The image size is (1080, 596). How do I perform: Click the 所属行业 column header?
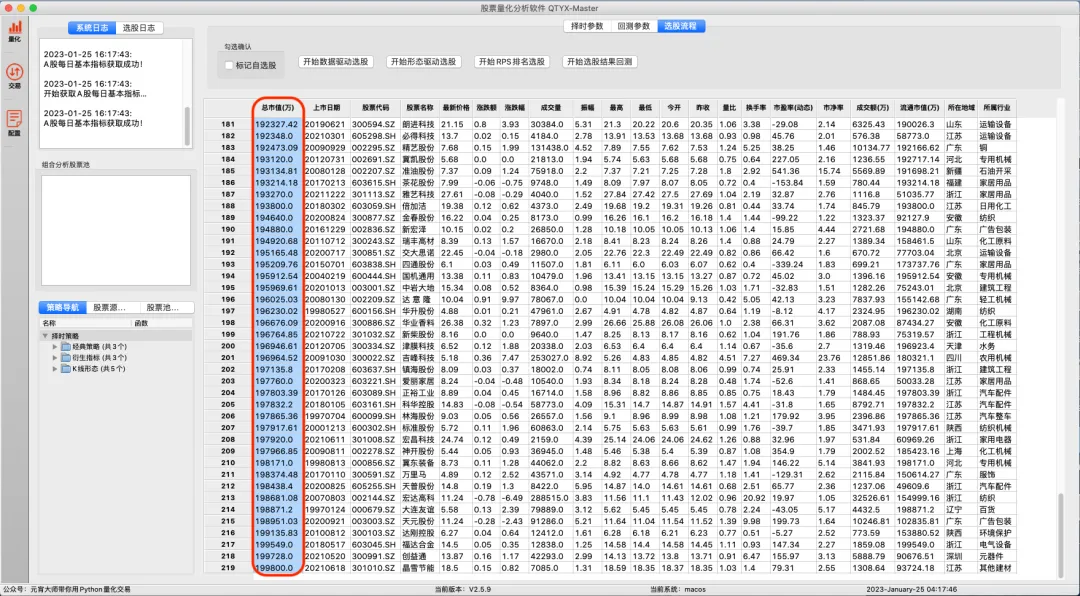point(997,107)
